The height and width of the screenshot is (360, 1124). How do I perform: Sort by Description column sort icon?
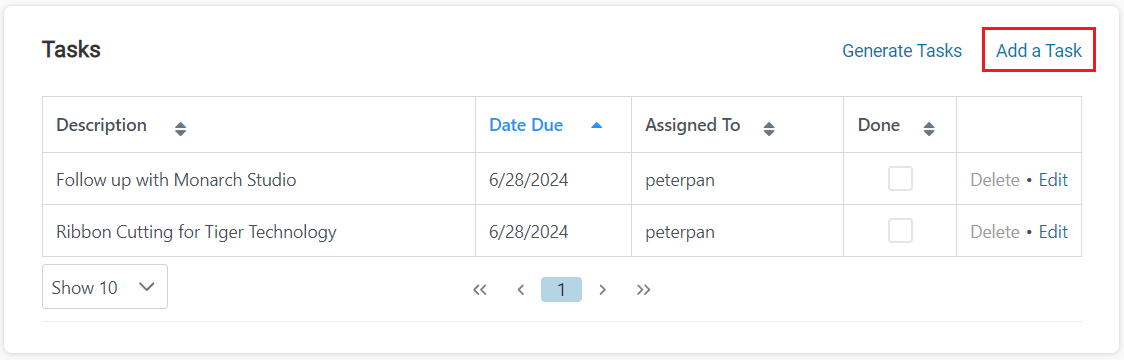coord(181,129)
